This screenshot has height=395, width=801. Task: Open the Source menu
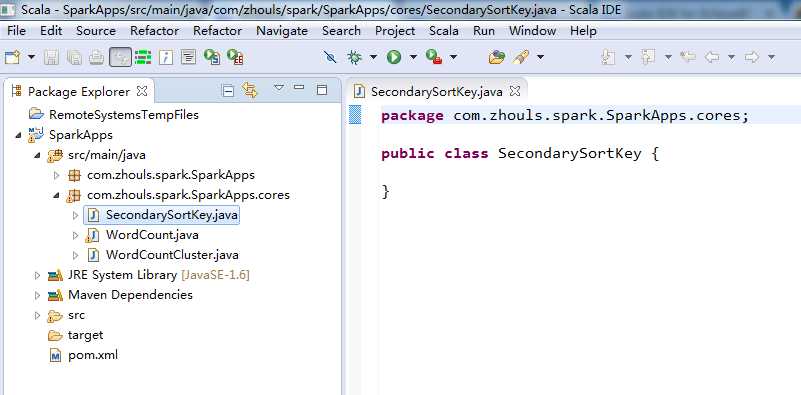click(96, 31)
